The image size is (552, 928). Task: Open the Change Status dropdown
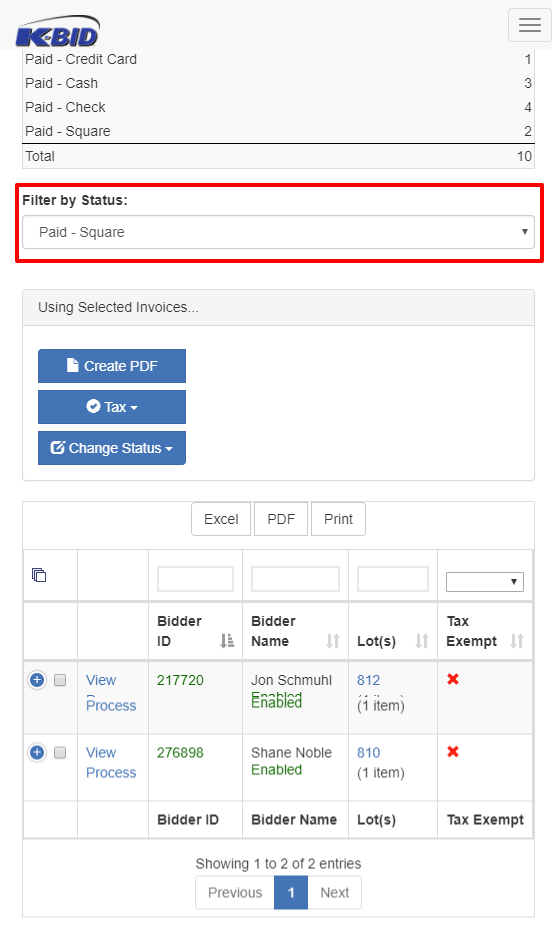coord(112,448)
